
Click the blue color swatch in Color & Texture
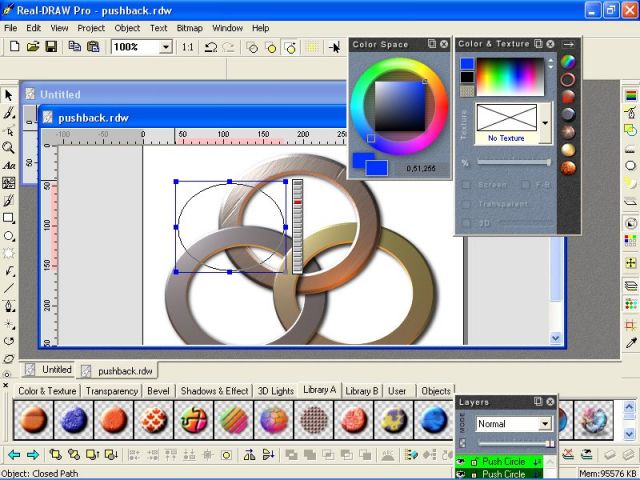tap(467, 64)
